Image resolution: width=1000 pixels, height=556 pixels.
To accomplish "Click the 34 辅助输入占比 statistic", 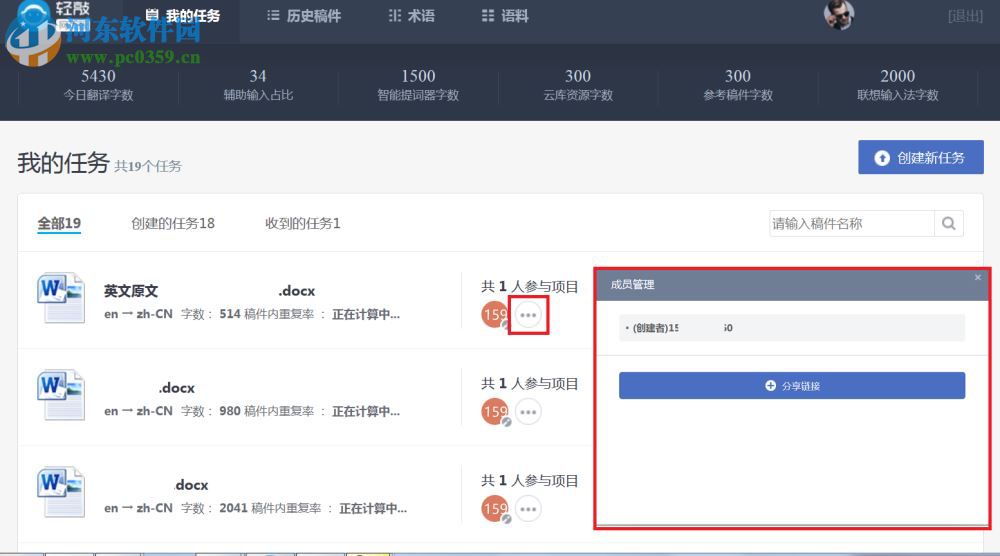I will click(258, 85).
